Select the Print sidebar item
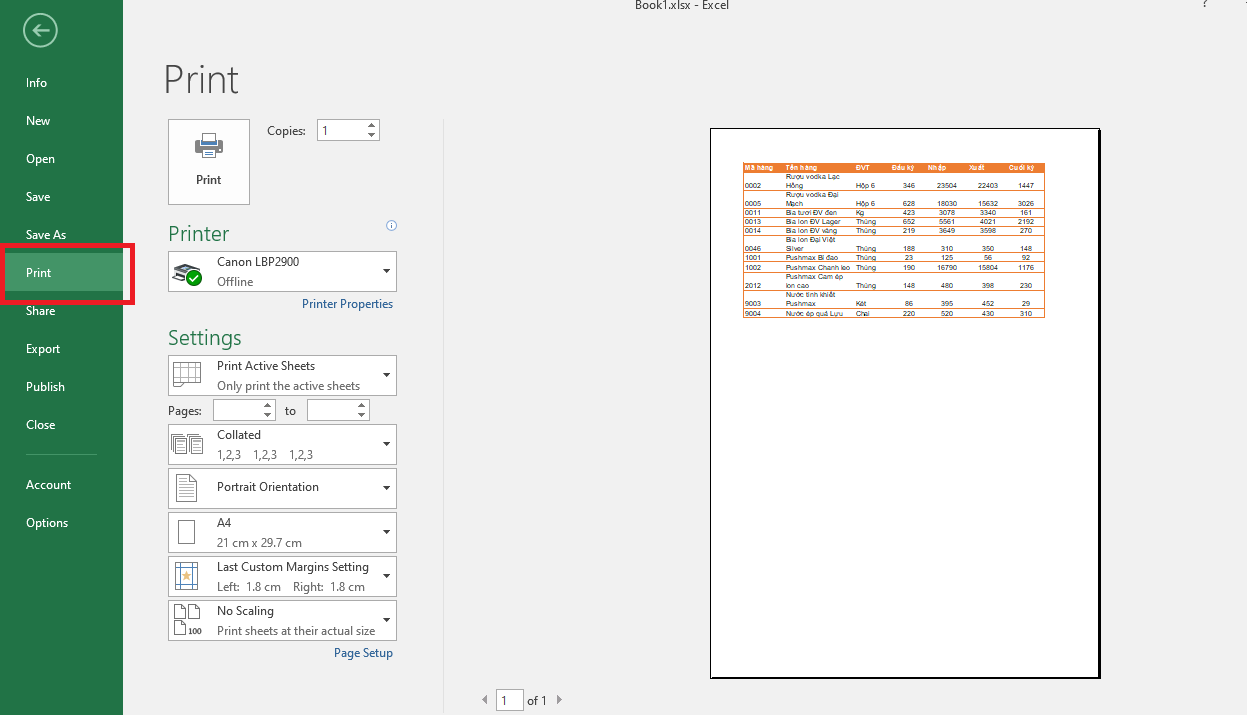The width and height of the screenshot is (1247, 715). (61, 273)
